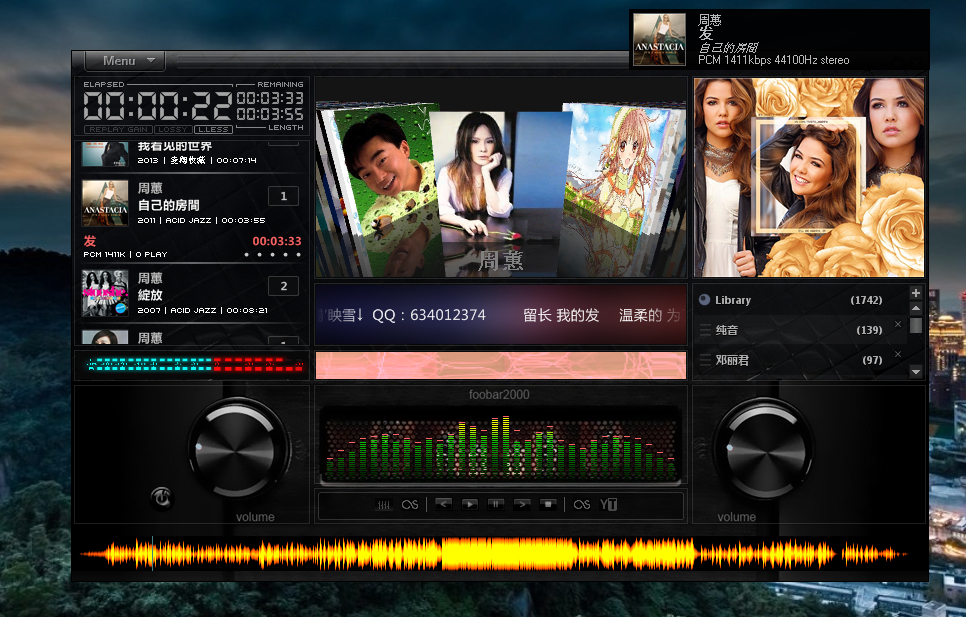966x617 pixels.
Task: Remove the 邓丽君 playlist with its X
Action: pos(898,353)
